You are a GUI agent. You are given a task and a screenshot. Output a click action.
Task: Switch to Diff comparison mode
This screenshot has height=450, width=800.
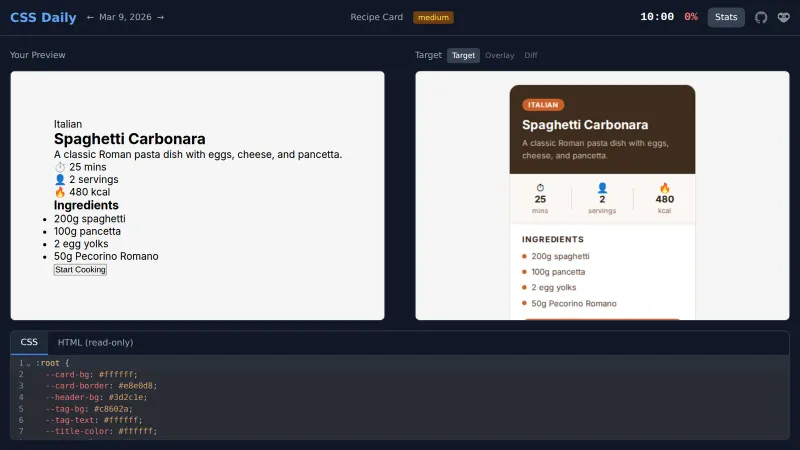click(531, 55)
